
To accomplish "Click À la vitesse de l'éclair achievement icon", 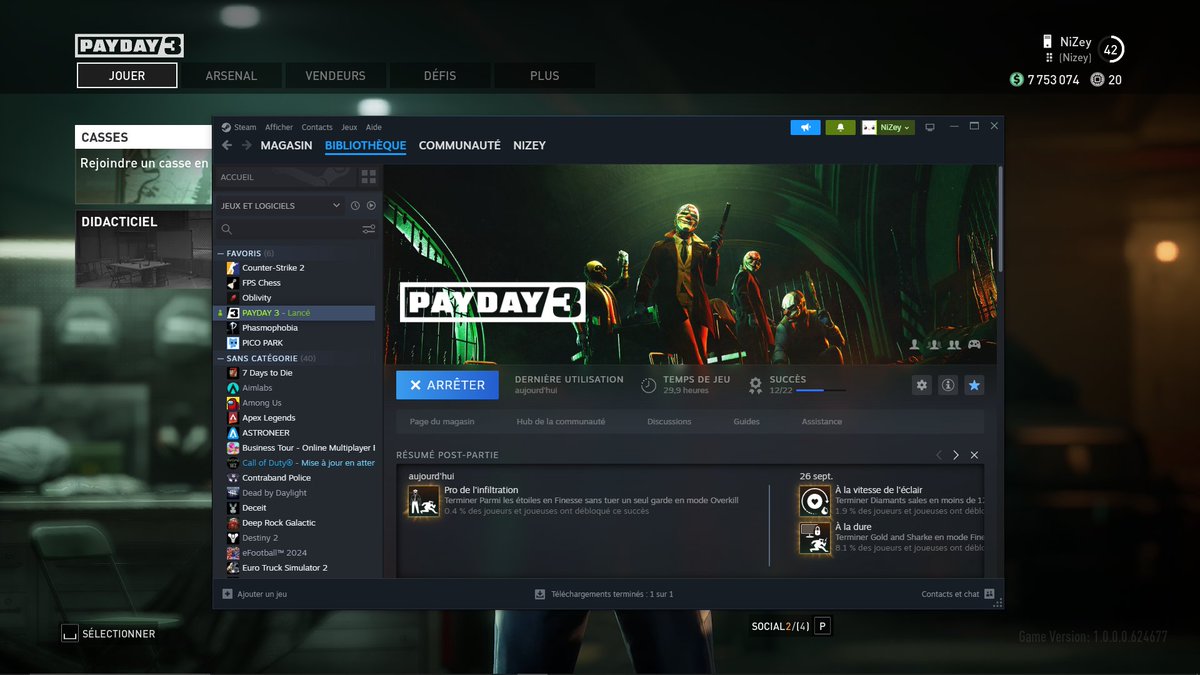I will pos(815,501).
